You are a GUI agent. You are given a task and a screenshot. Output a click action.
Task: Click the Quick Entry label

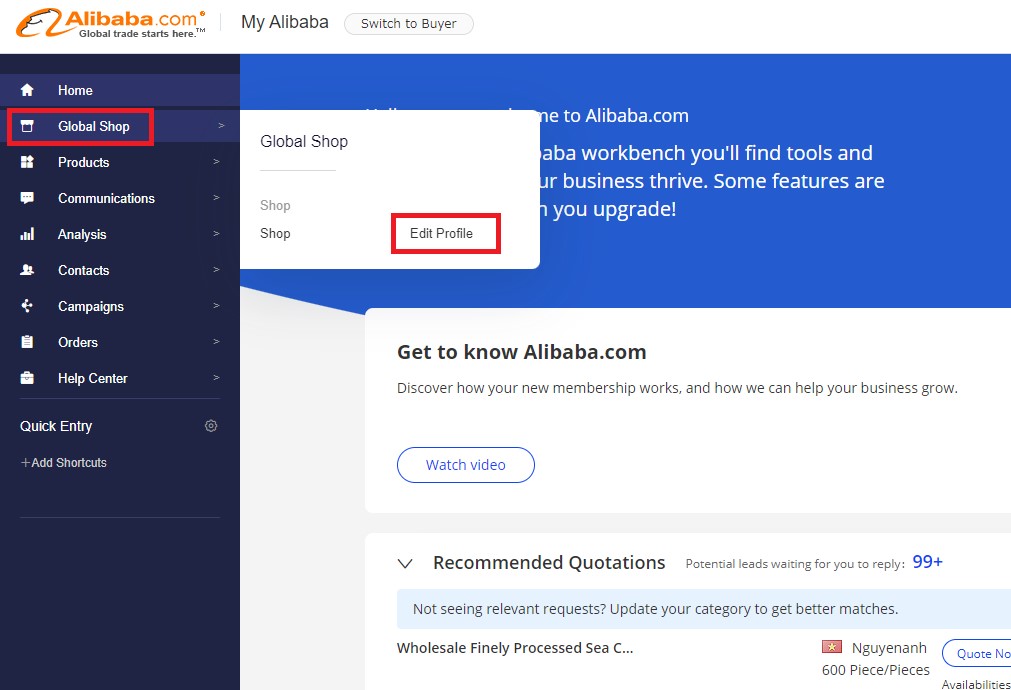tap(56, 426)
